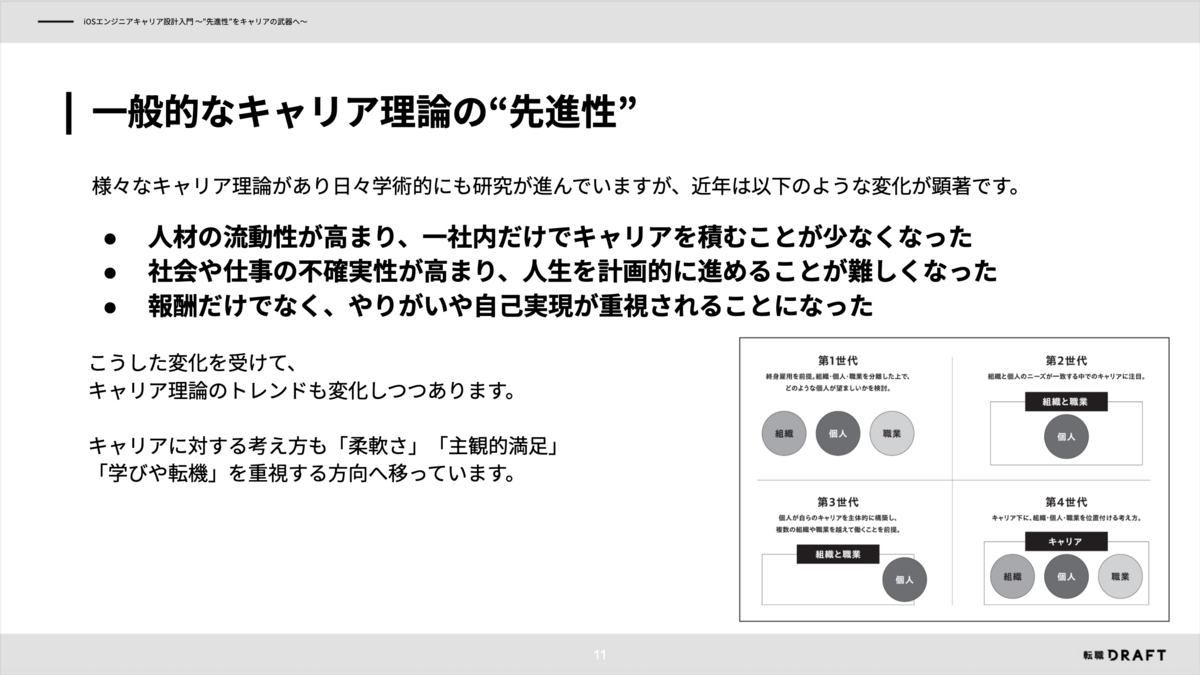Click the 職業 circle under 第1世代

point(892,433)
